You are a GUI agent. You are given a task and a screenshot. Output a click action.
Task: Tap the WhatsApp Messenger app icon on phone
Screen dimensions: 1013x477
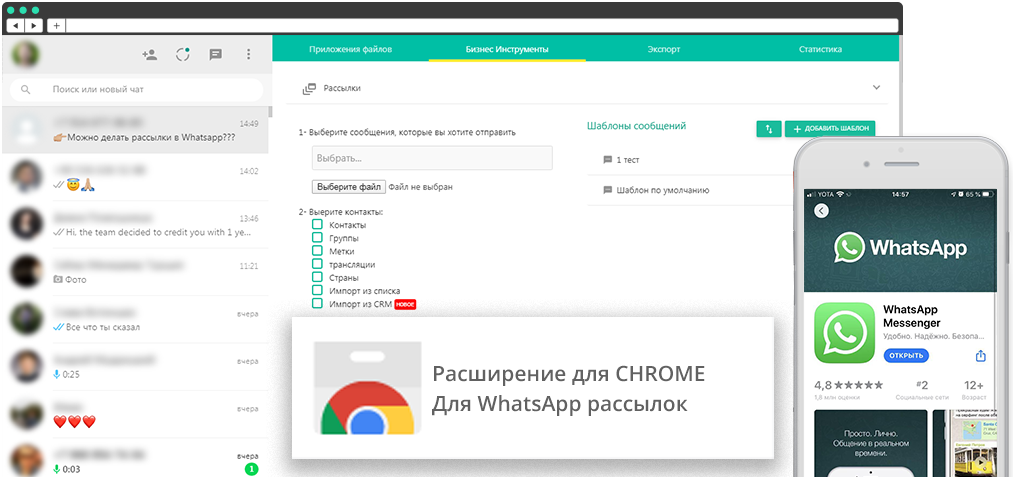844,333
